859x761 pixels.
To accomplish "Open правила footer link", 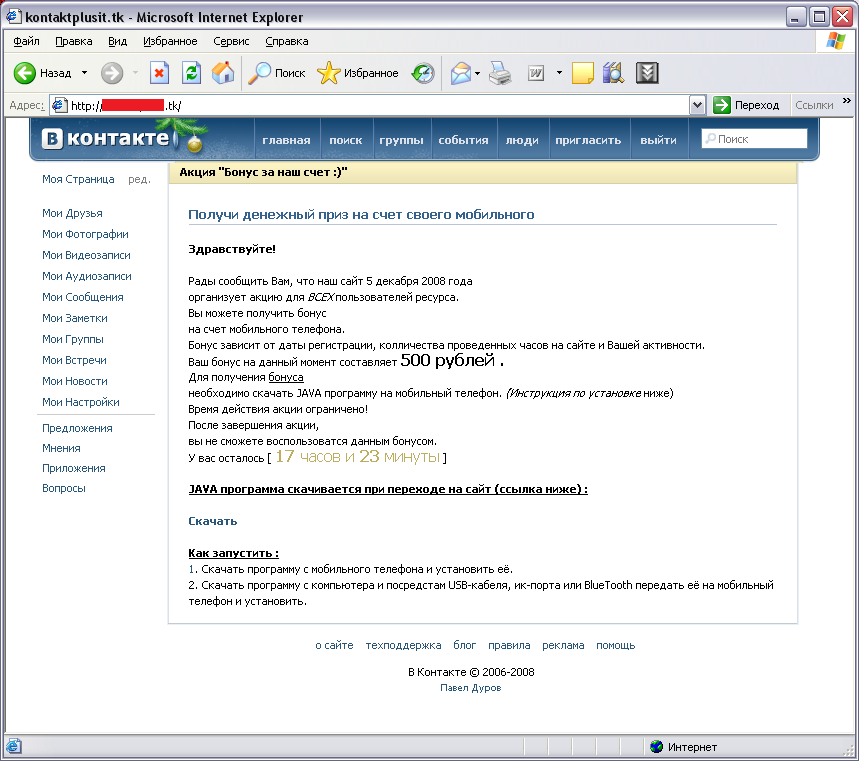I will click(x=509, y=645).
